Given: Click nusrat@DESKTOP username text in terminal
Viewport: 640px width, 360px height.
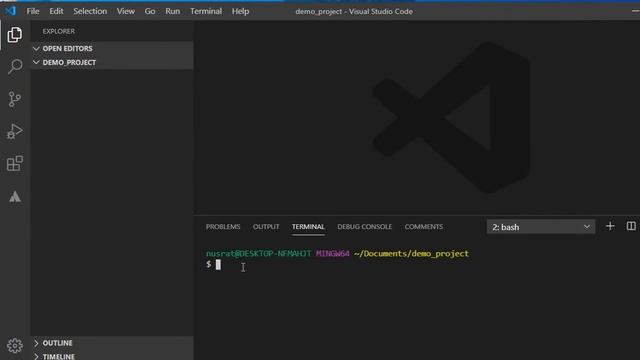Looking at the screenshot, I should coord(258,253).
